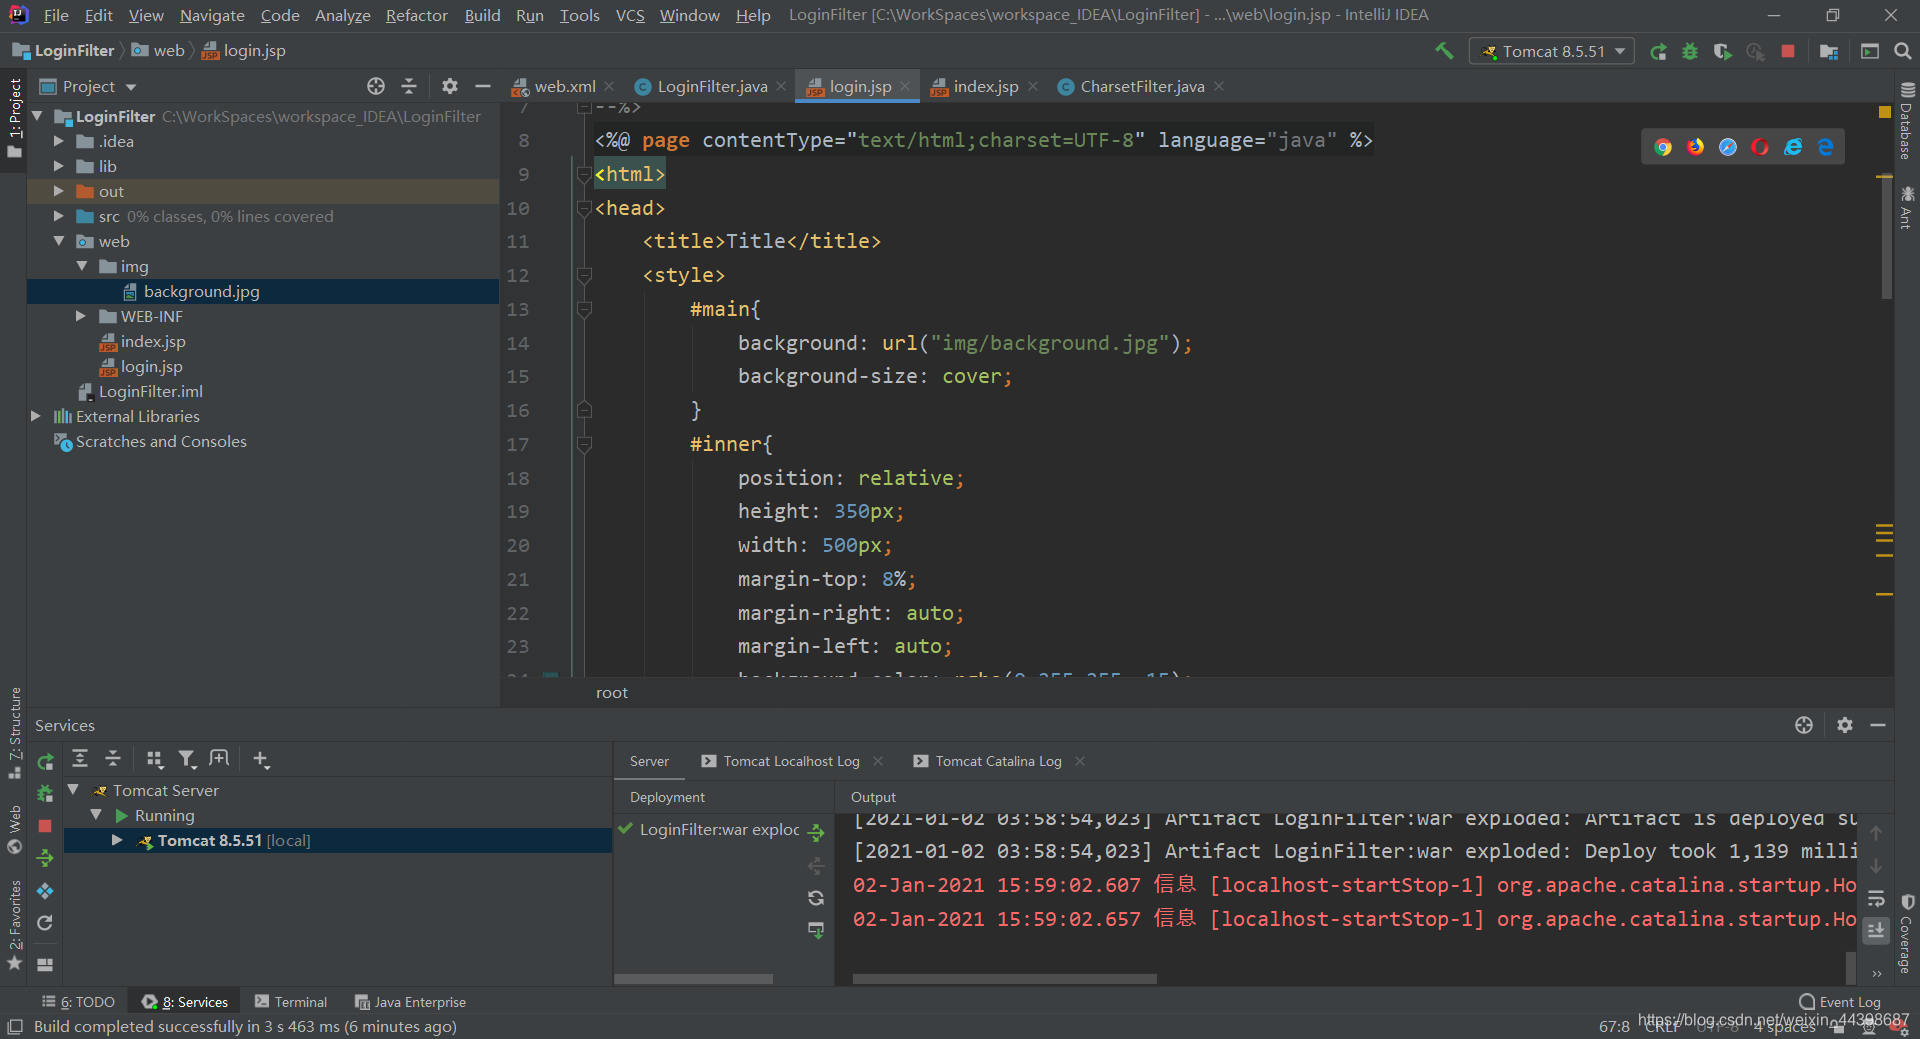Expand the out folder

point(59,191)
